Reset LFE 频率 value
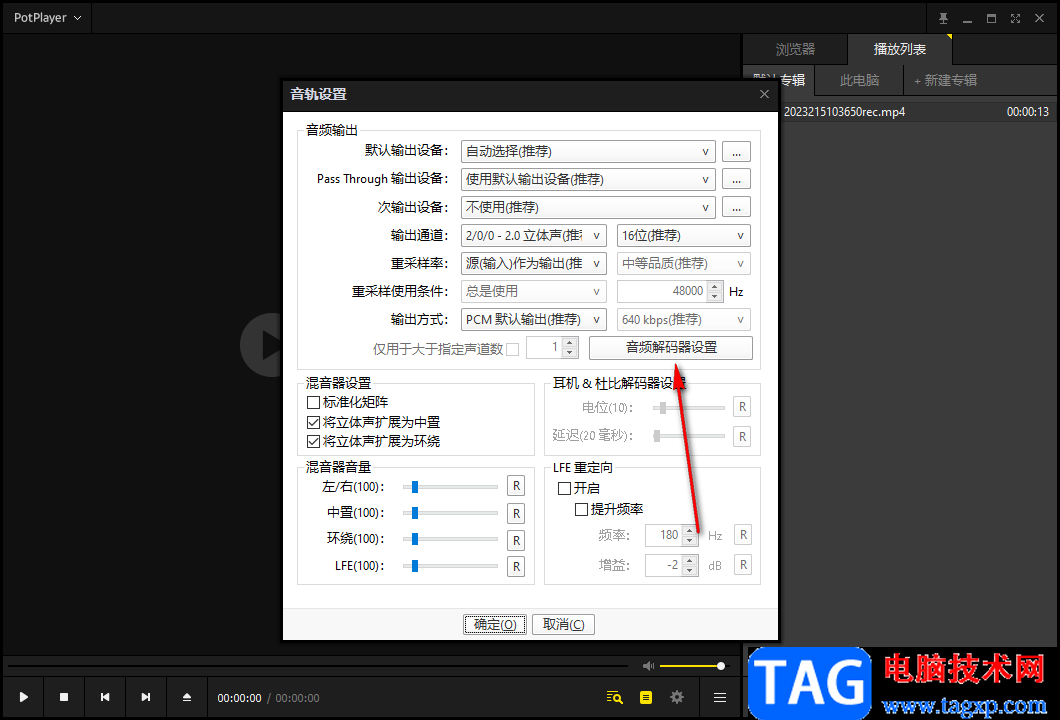 pyautogui.click(x=743, y=535)
